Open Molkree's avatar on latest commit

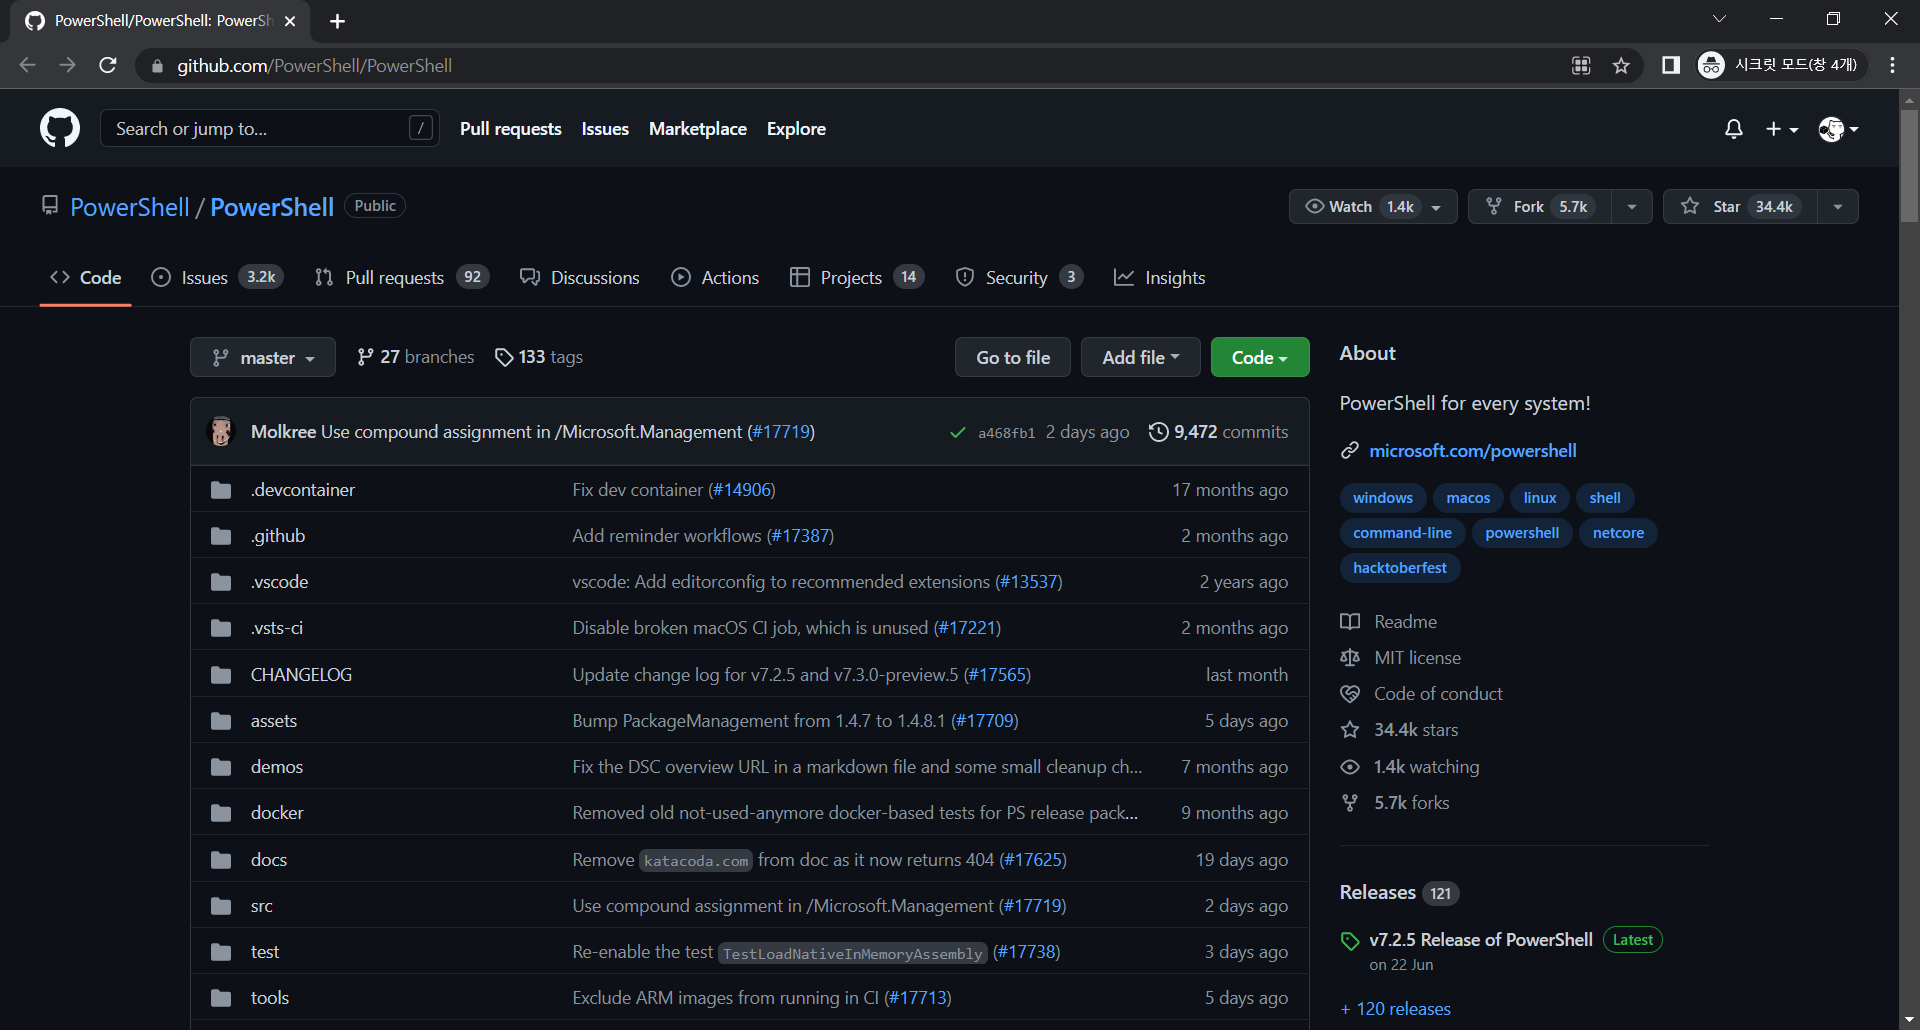221,432
